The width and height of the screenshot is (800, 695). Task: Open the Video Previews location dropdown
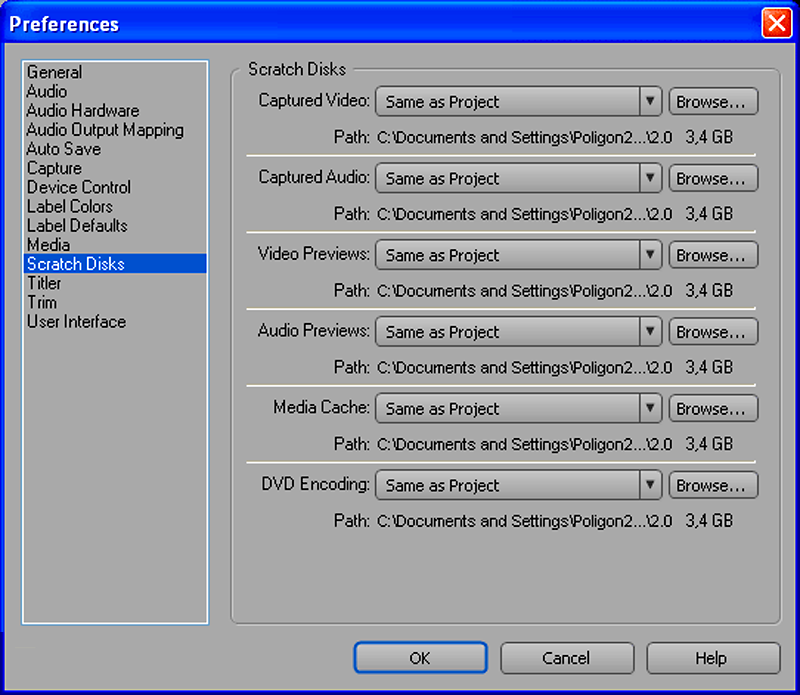click(518, 255)
